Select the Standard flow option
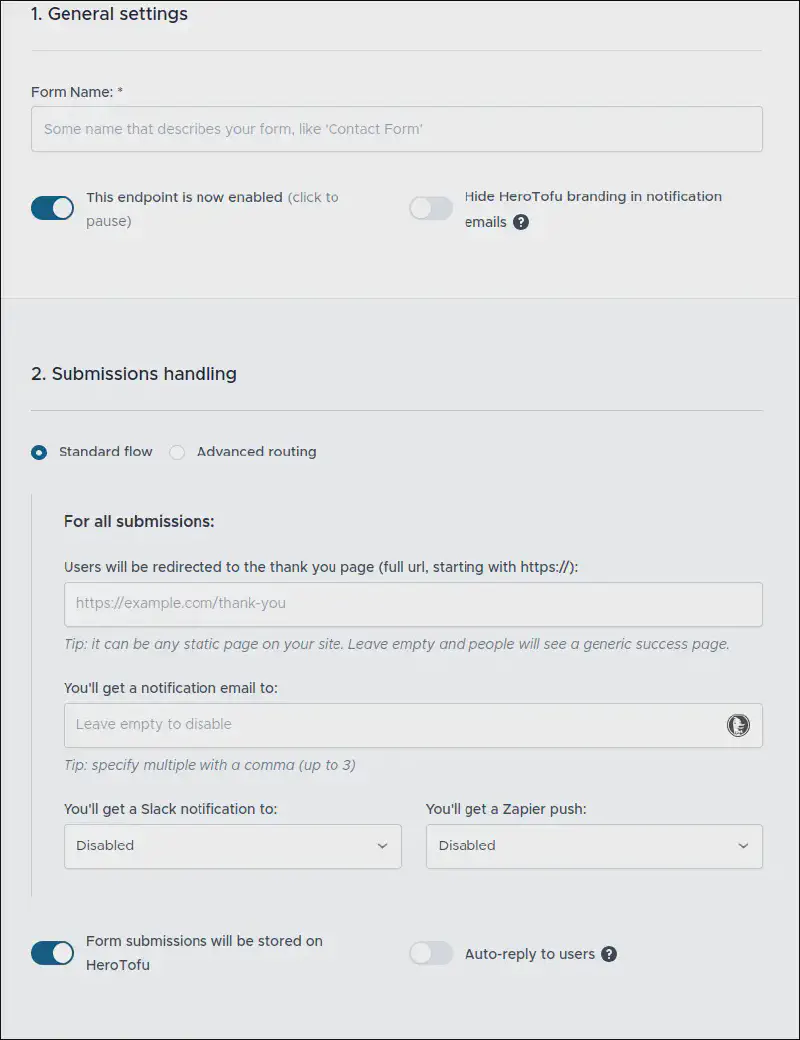 (x=38, y=452)
